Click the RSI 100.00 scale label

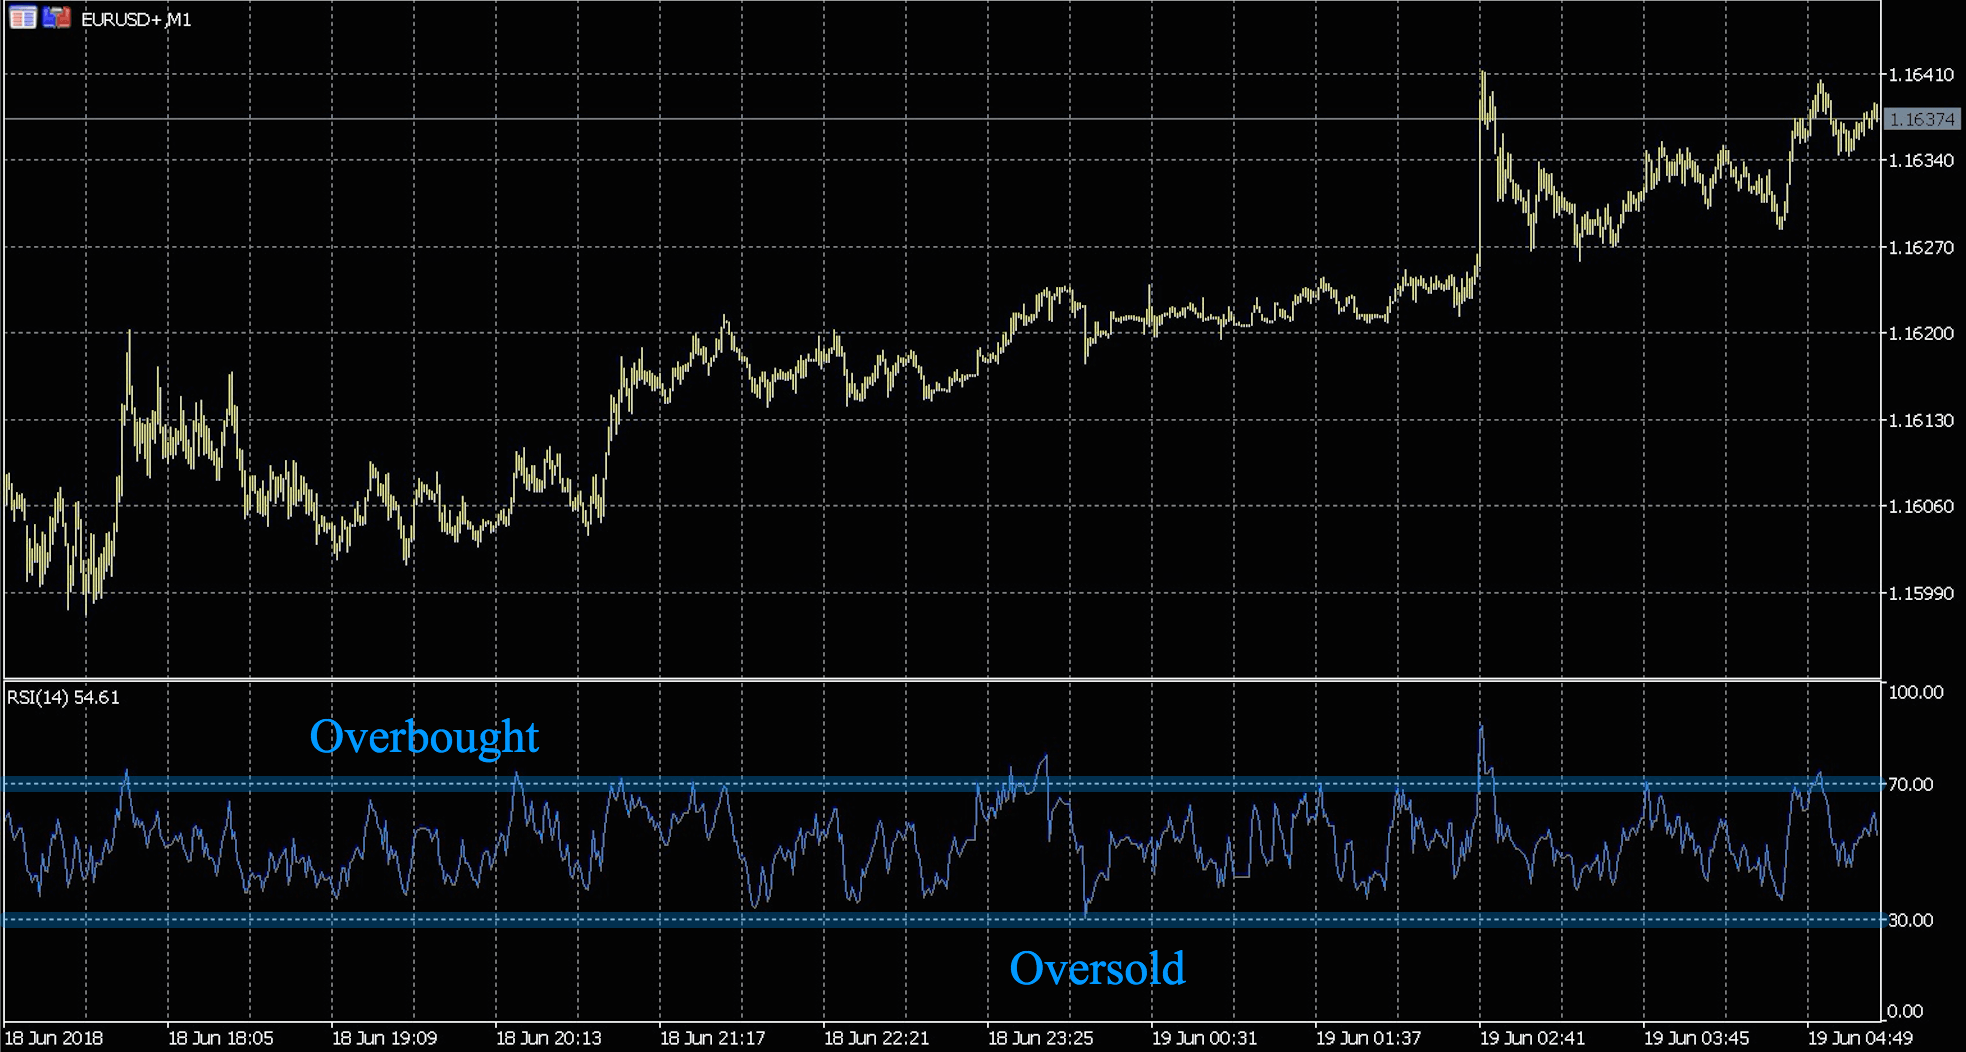(1916, 693)
